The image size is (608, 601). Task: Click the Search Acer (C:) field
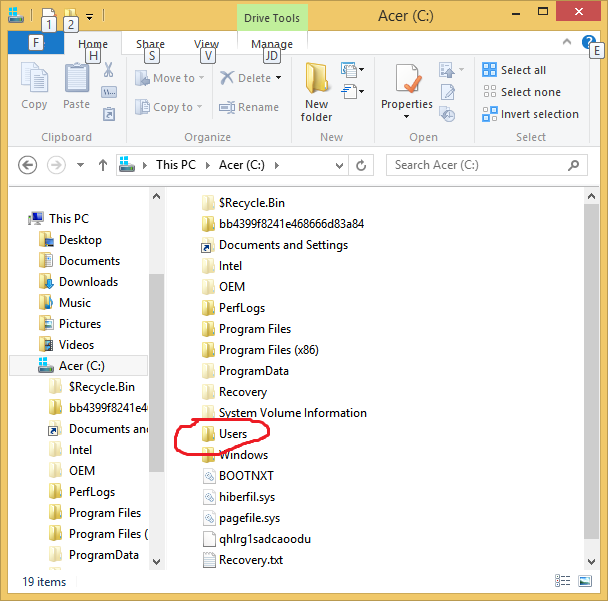[487, 165]
